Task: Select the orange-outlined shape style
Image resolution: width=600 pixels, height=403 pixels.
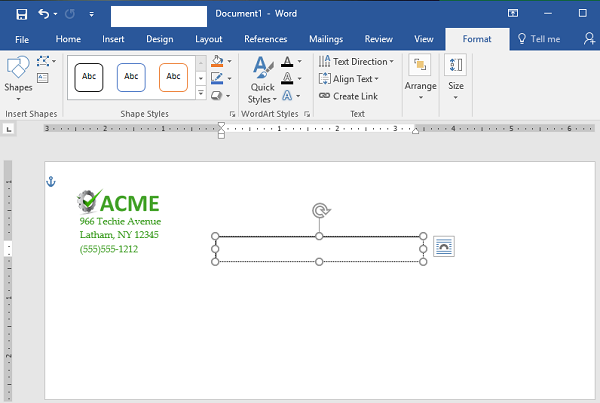Action: 174,76
